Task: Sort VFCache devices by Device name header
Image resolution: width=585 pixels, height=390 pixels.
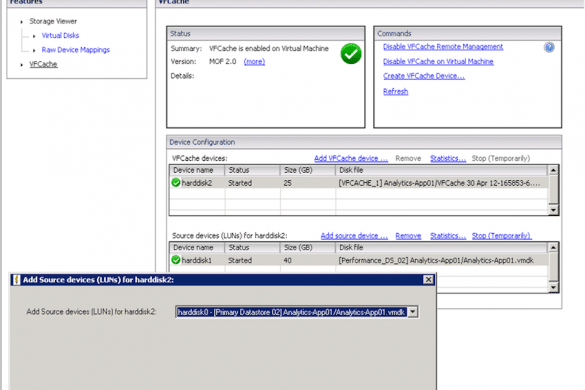Action: tap(197, 170)
